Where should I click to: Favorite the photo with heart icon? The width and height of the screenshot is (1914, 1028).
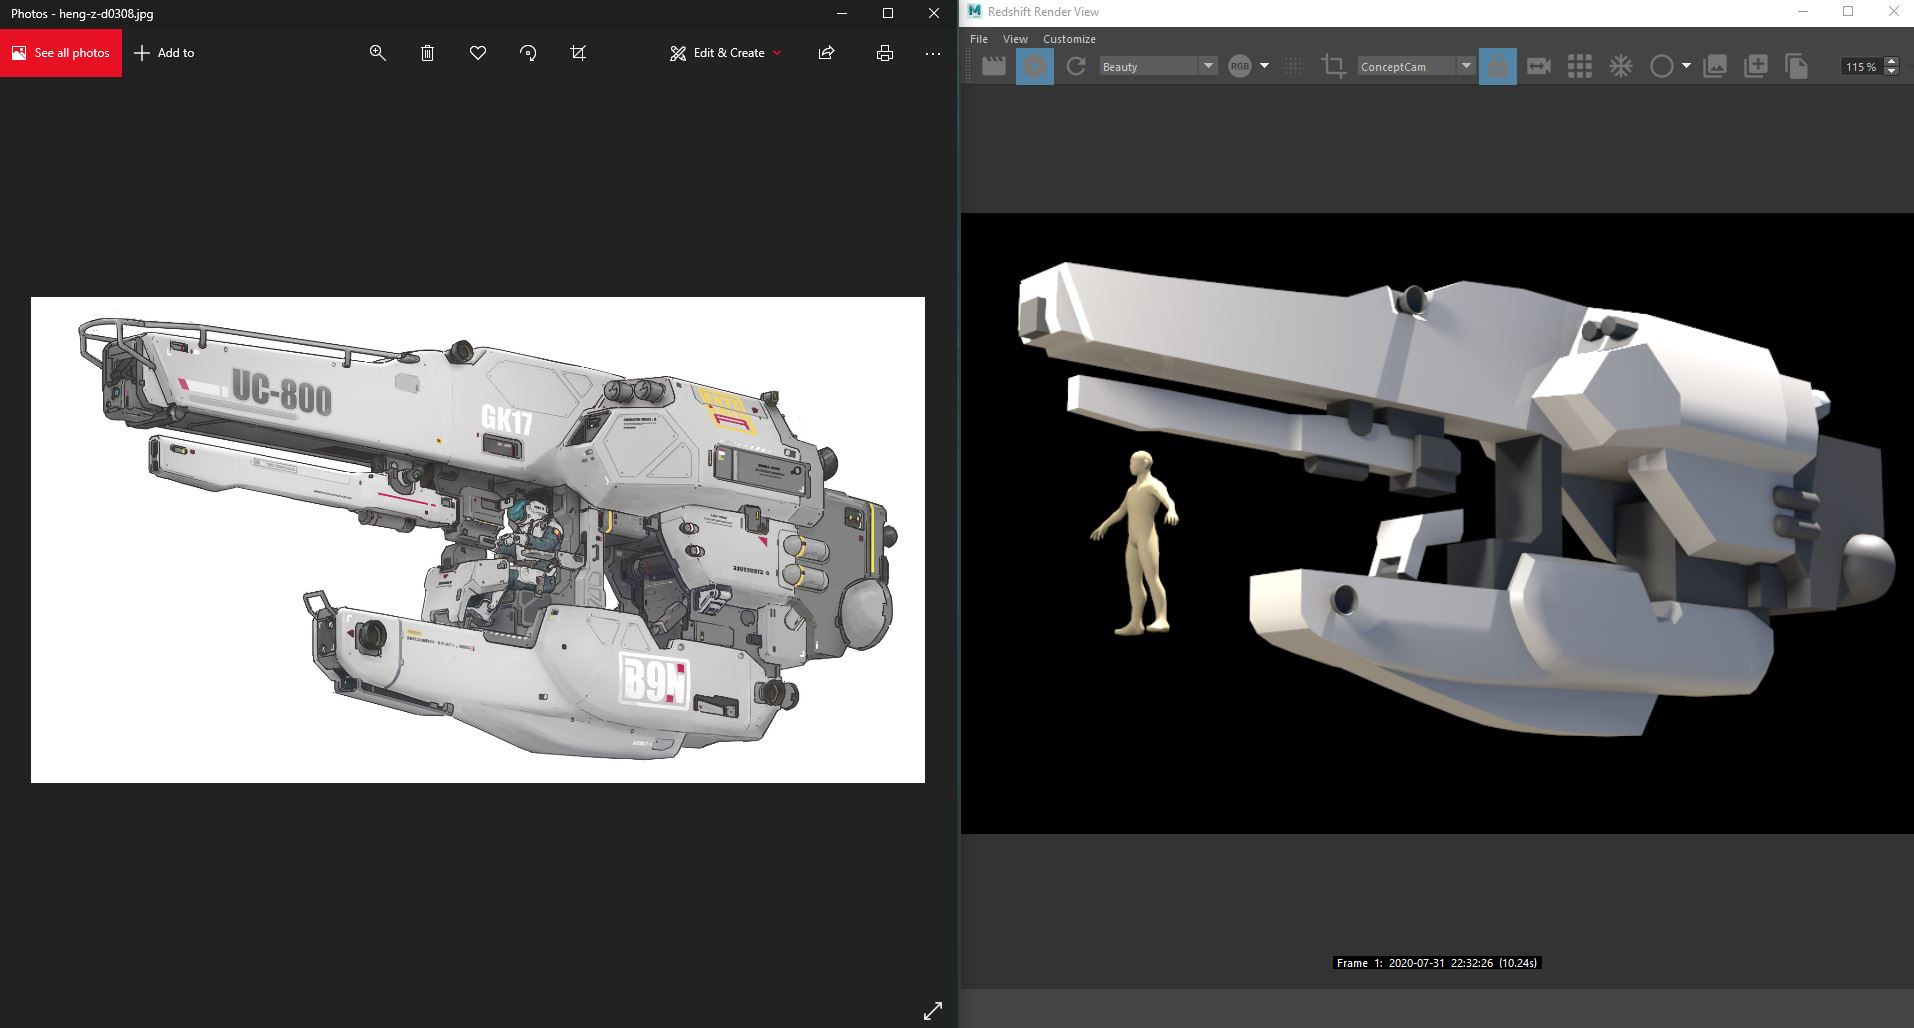pos(478,53)
